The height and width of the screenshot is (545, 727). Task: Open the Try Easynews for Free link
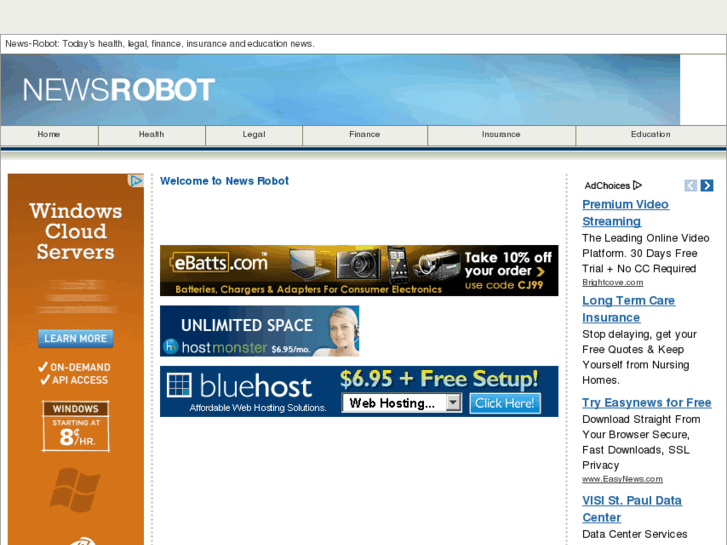coord(647,403)
